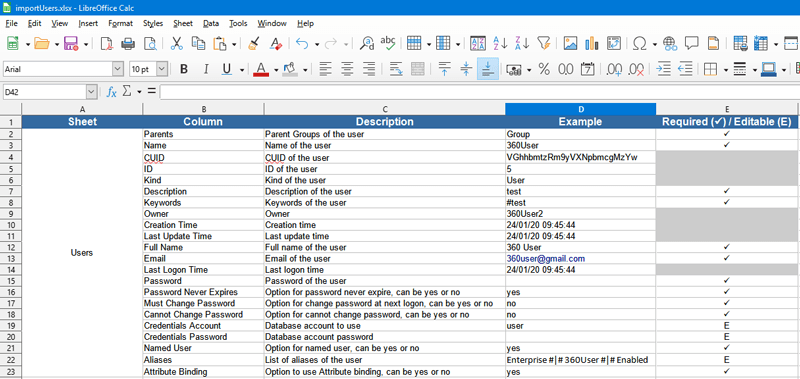
Task: Select the Cut scissors icon
Action: tap(177, 44)
